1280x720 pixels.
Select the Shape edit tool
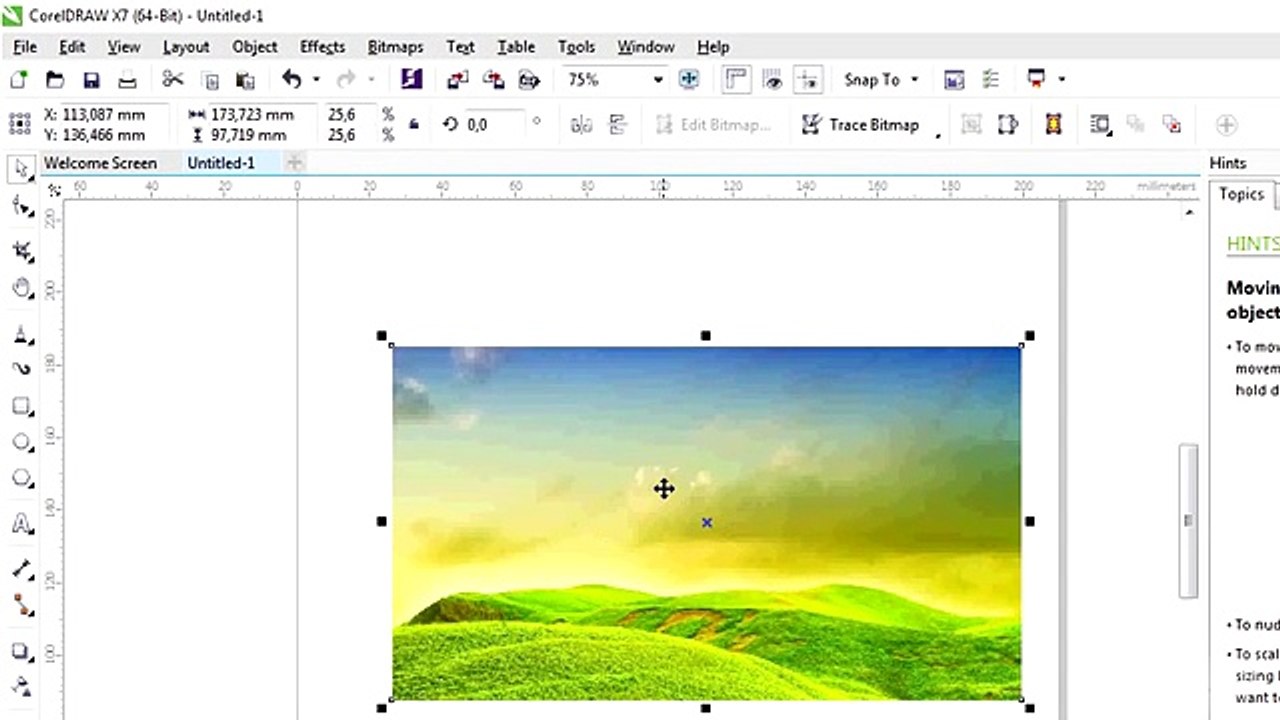[21, 207]
